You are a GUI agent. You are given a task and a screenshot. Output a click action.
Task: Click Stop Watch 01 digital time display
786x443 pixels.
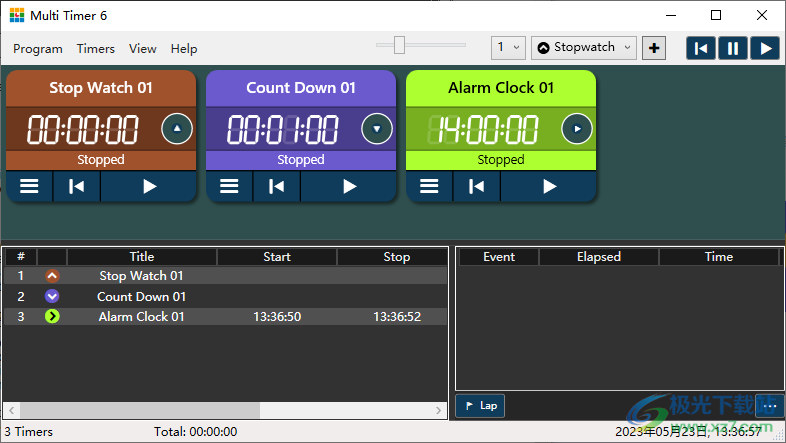point(83,129)
